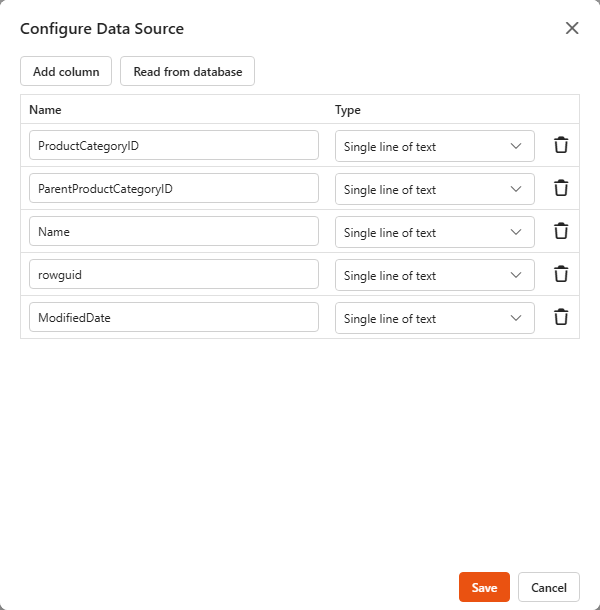Save the data source configuration

pos(484,587)
